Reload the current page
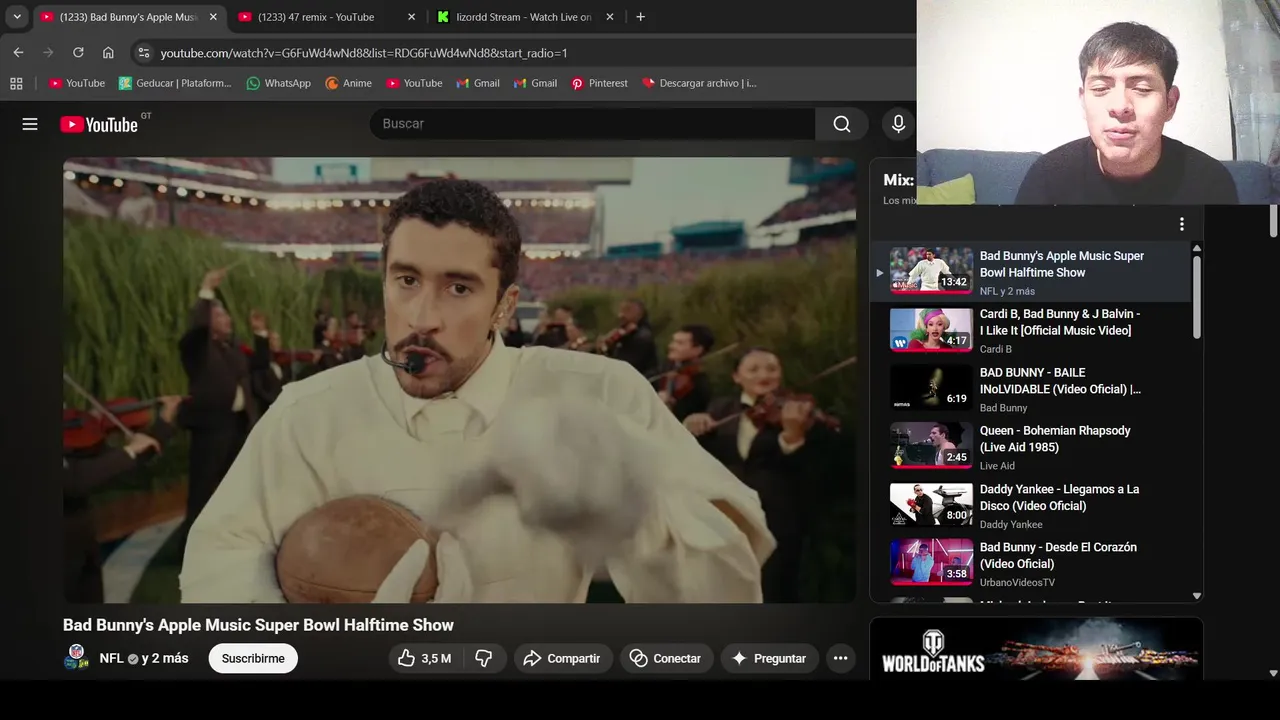The image size is (1280, 720). (78, 53)
